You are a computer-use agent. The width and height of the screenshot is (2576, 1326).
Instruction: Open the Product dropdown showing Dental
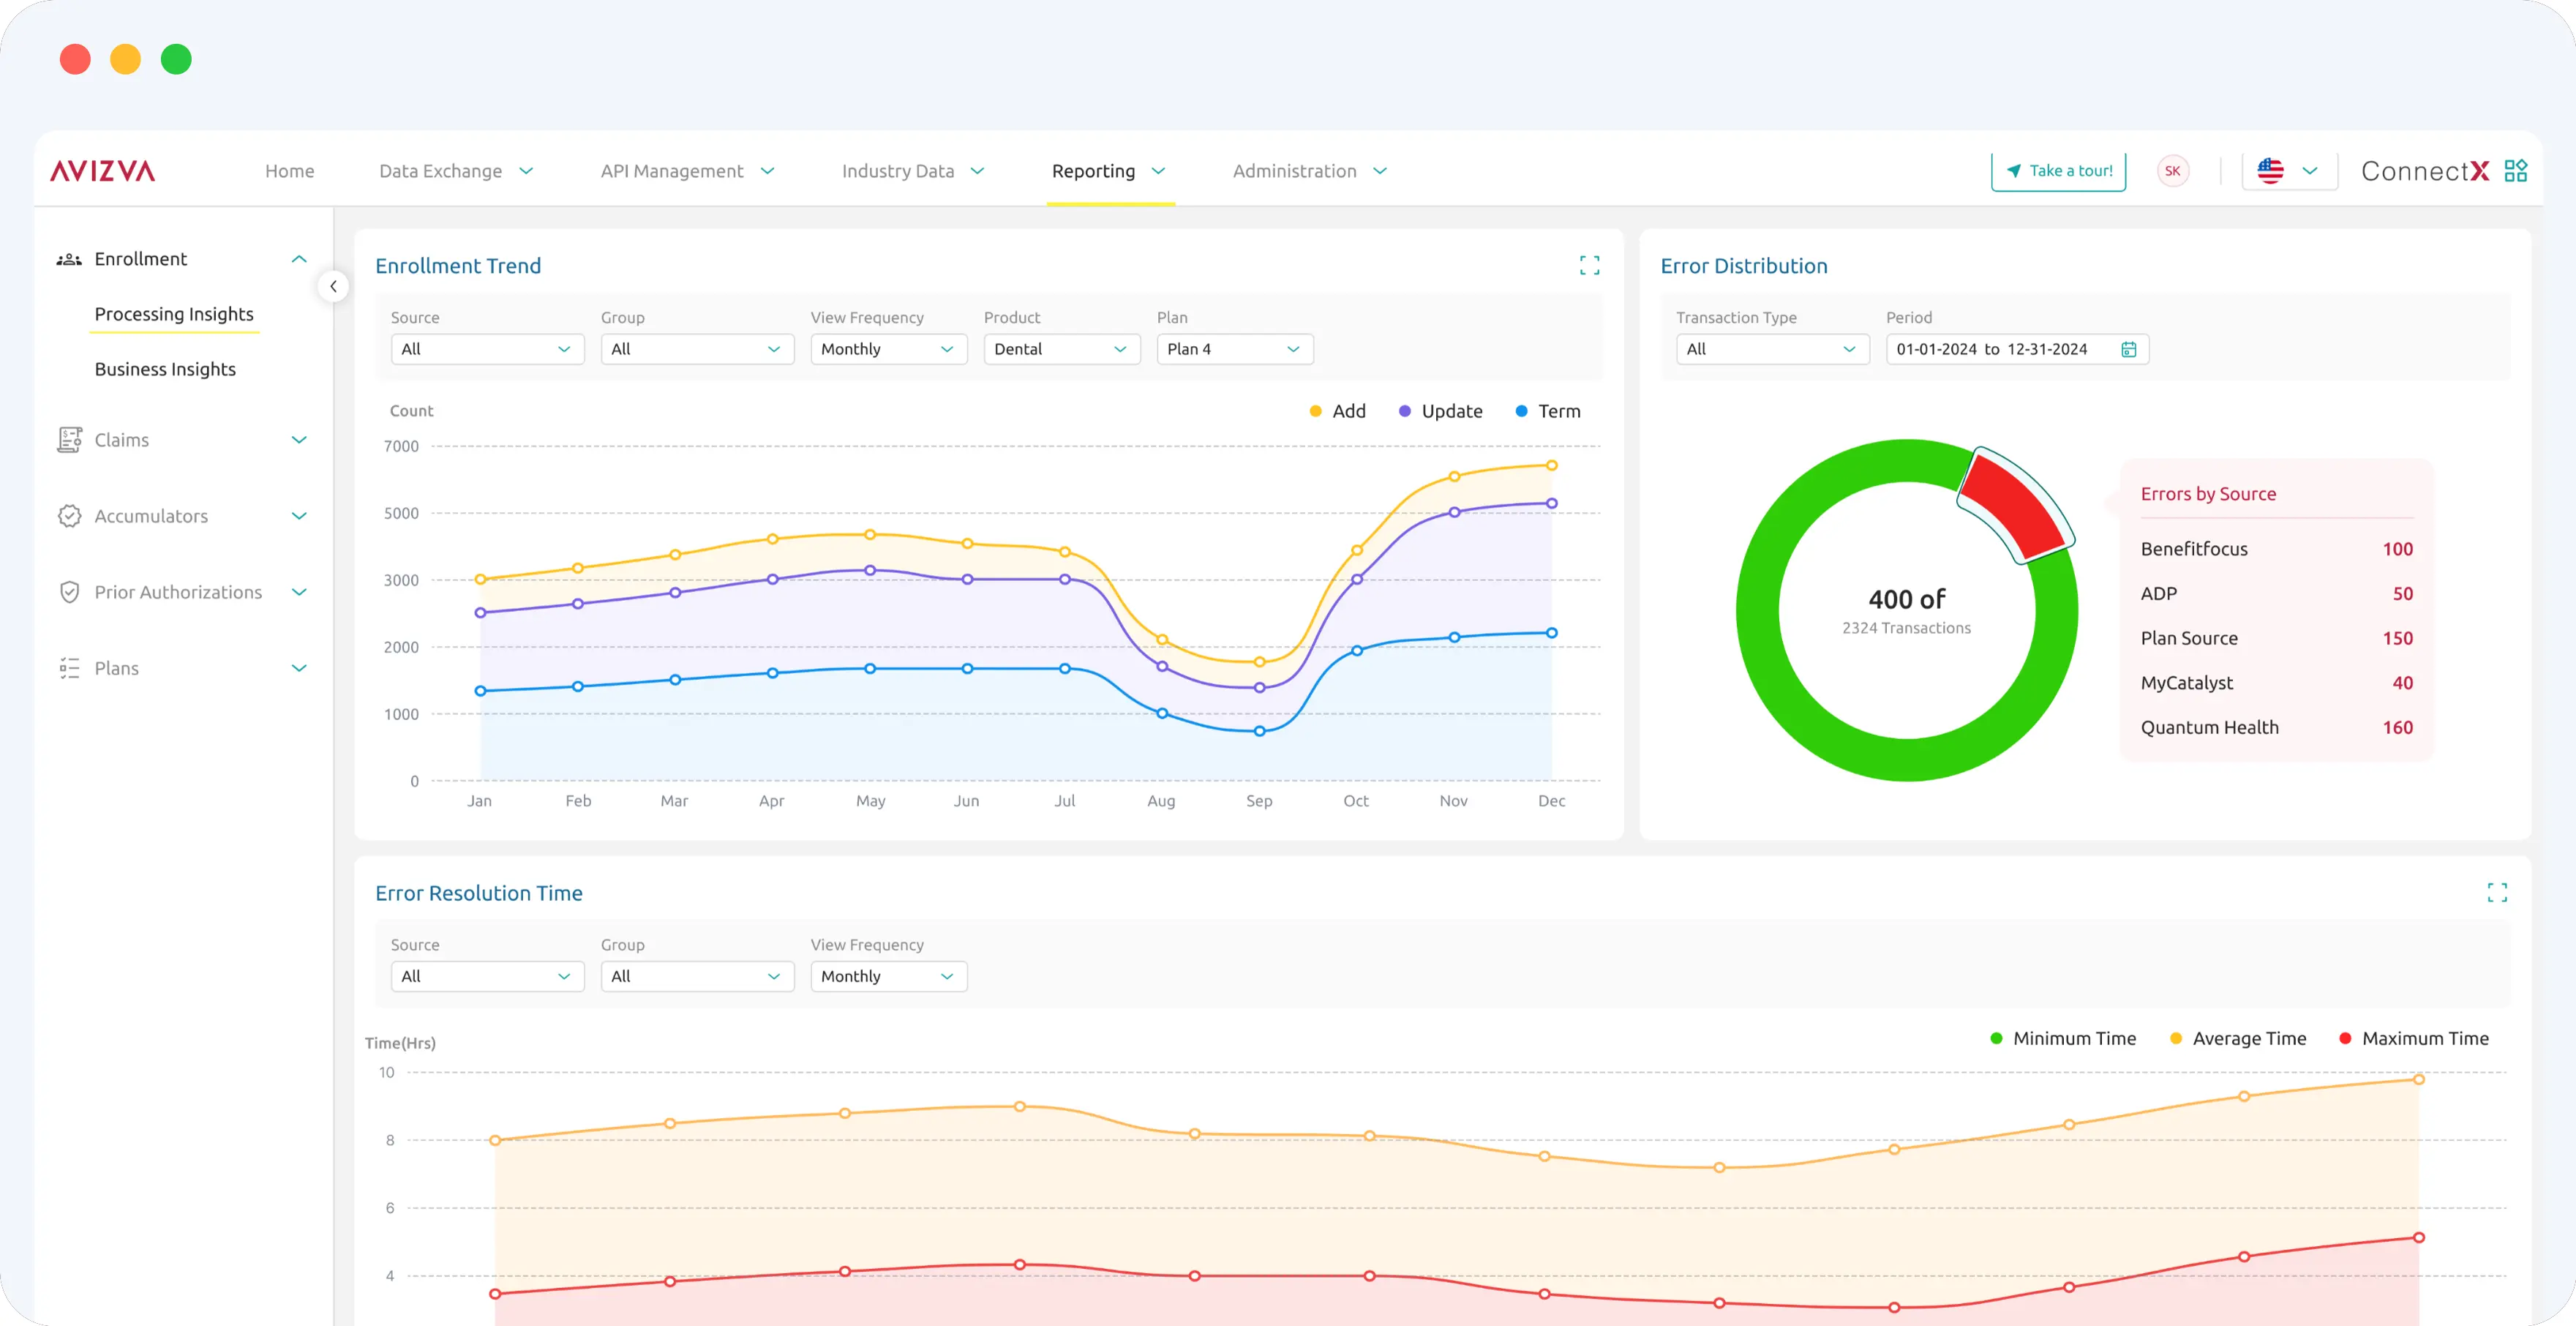pyautogui.click(x=1061, y=349)
